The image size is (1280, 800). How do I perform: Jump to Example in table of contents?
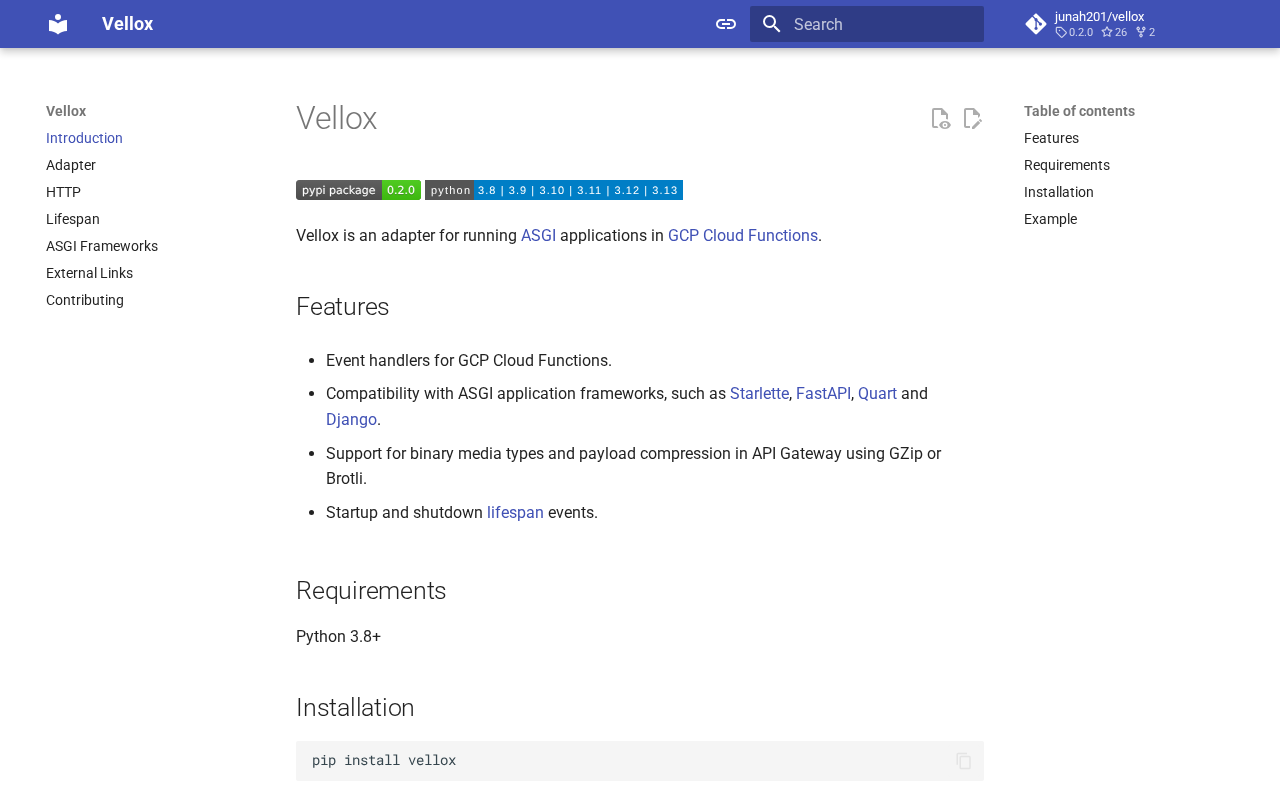coord(1050,219)
